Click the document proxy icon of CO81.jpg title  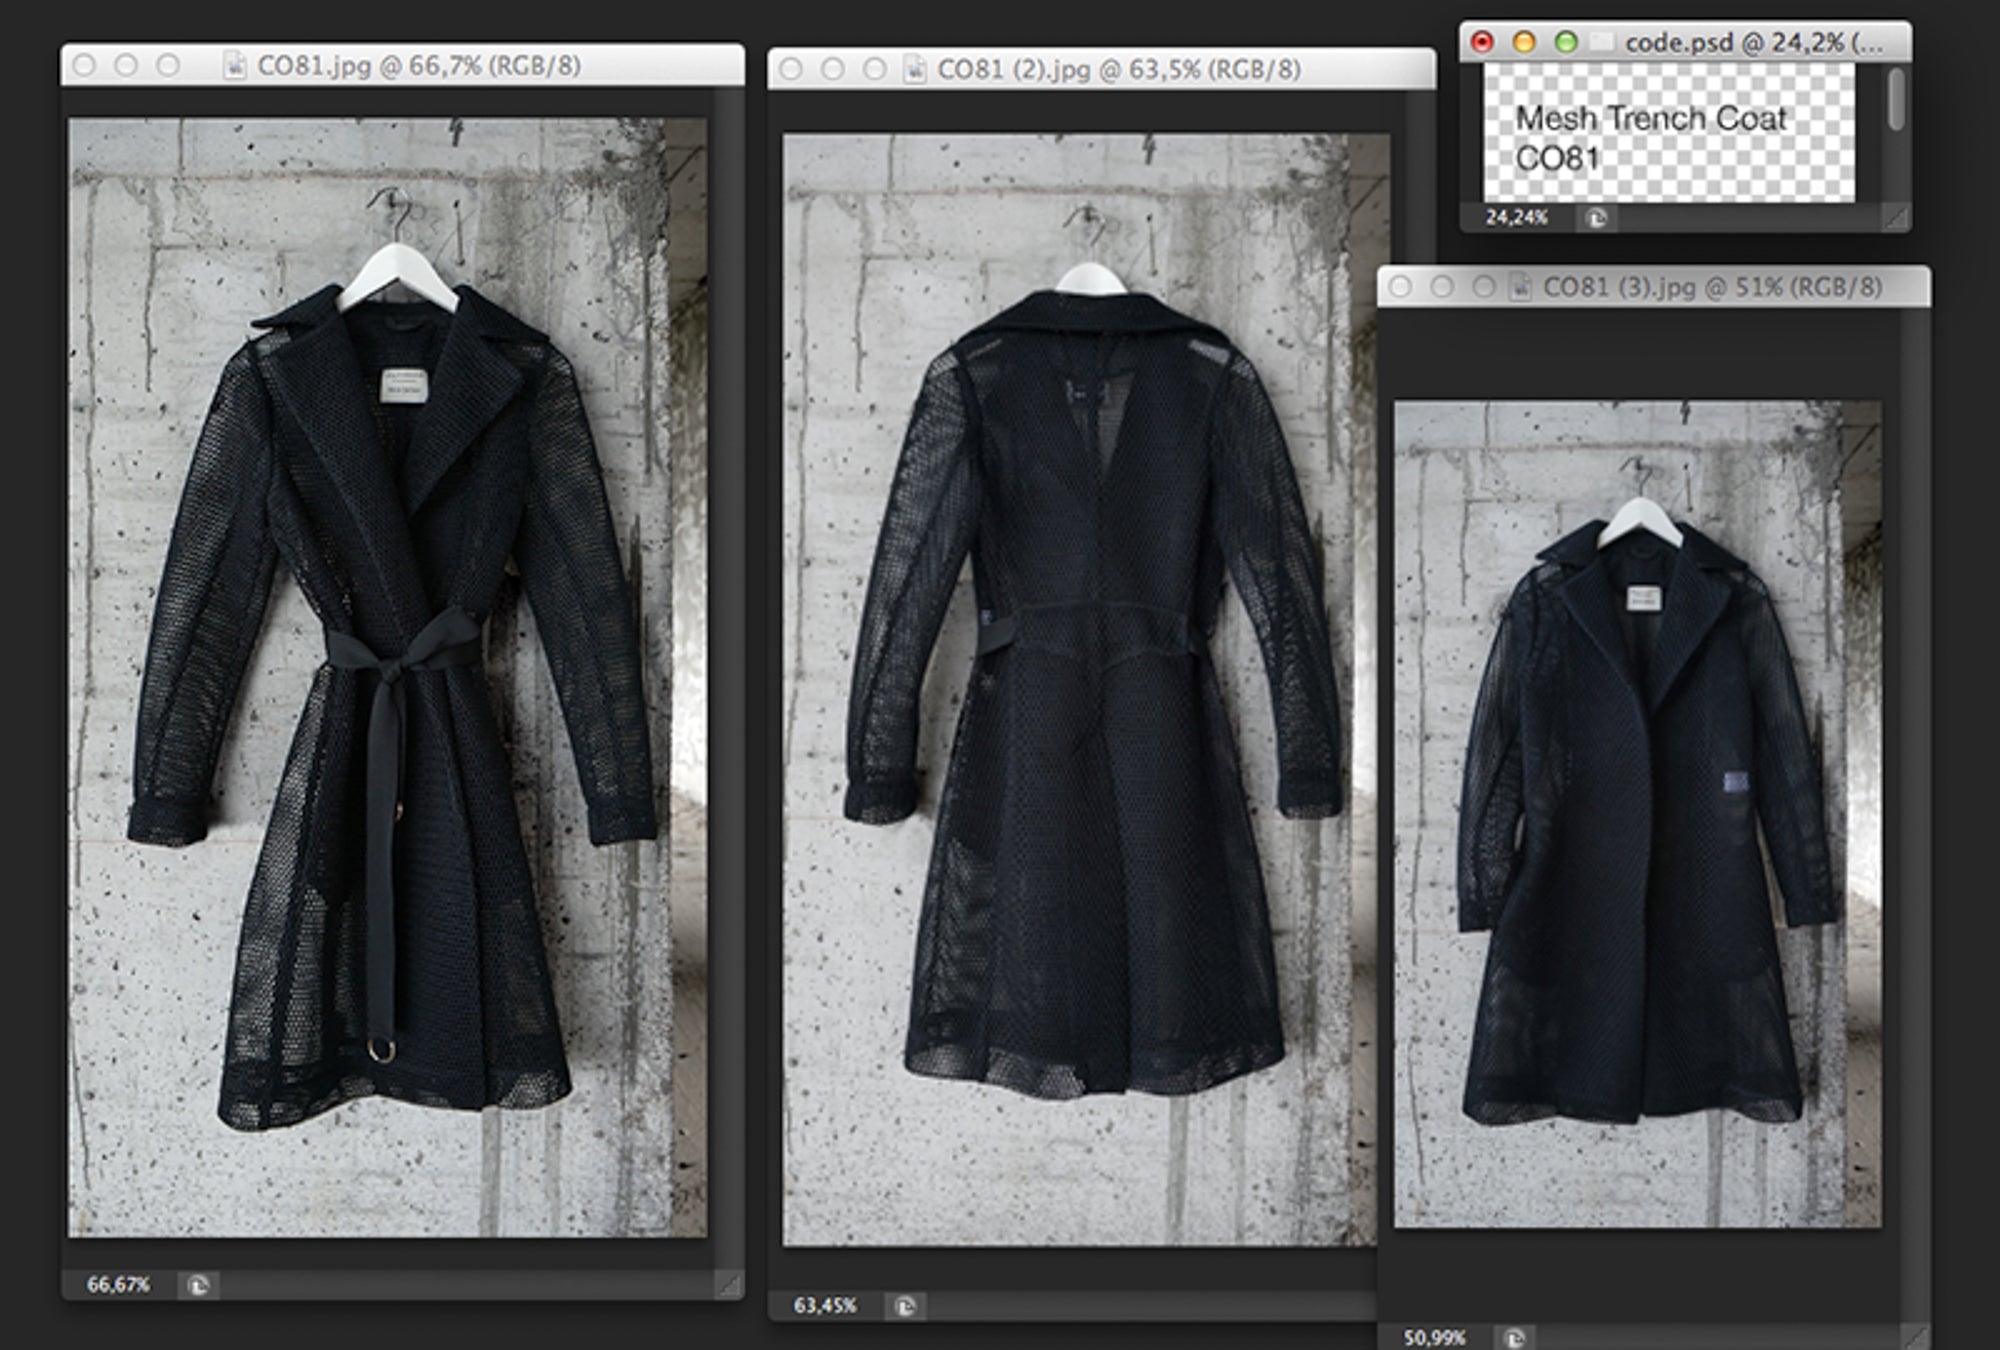coord(235,66)
